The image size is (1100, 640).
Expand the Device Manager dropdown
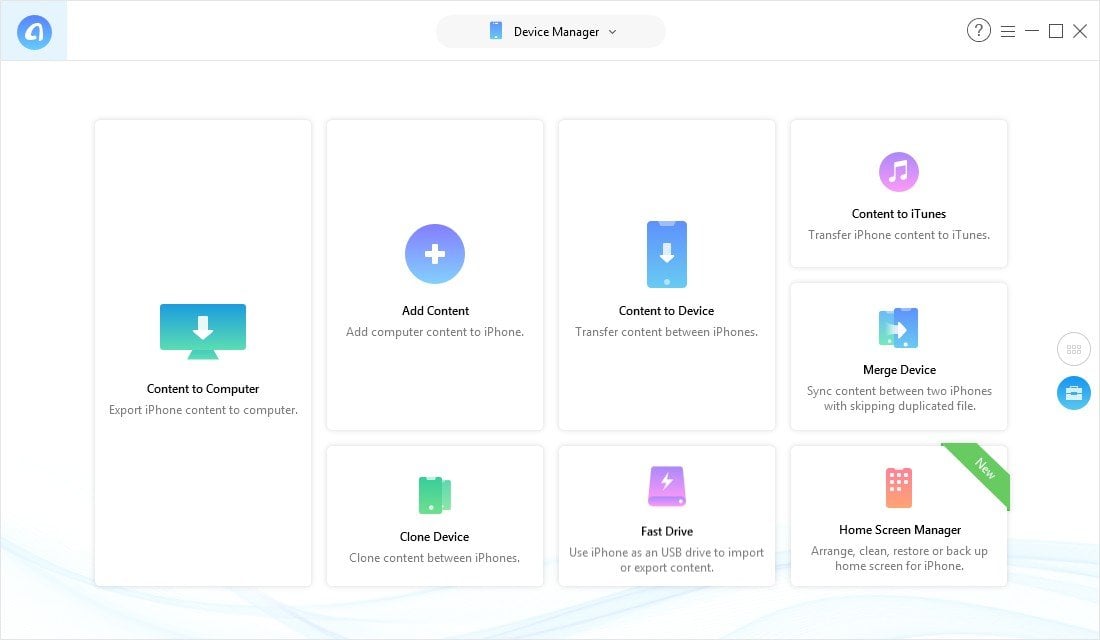pos(551,32)
